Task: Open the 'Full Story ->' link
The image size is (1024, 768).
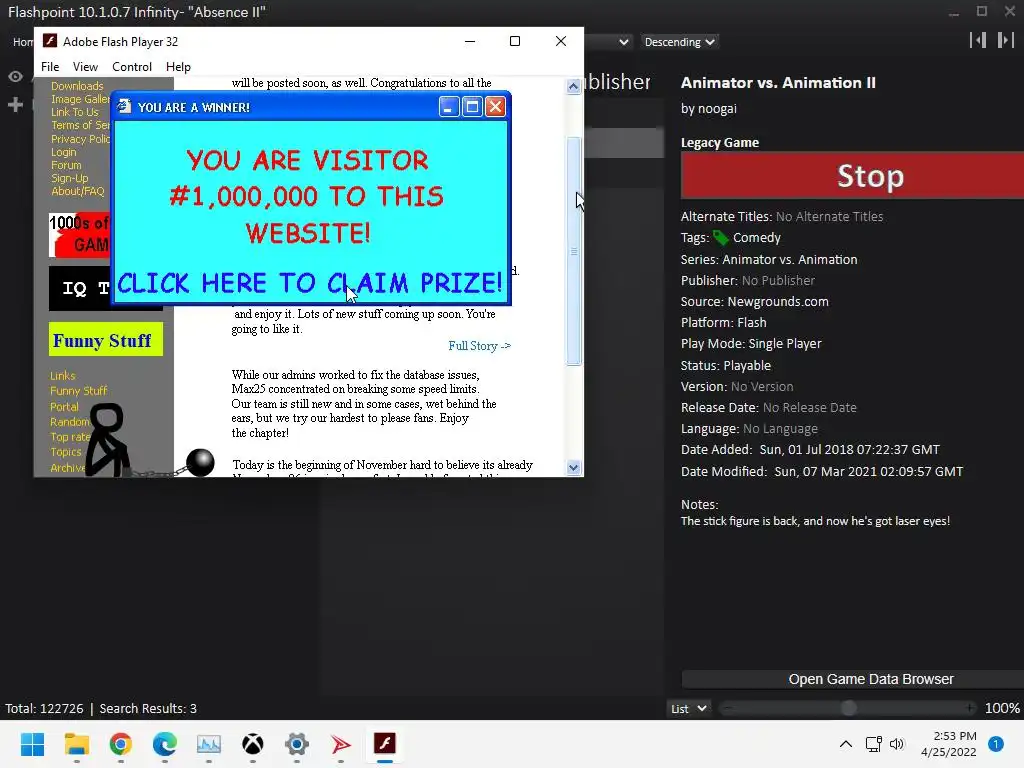Action: coord(479,345)
